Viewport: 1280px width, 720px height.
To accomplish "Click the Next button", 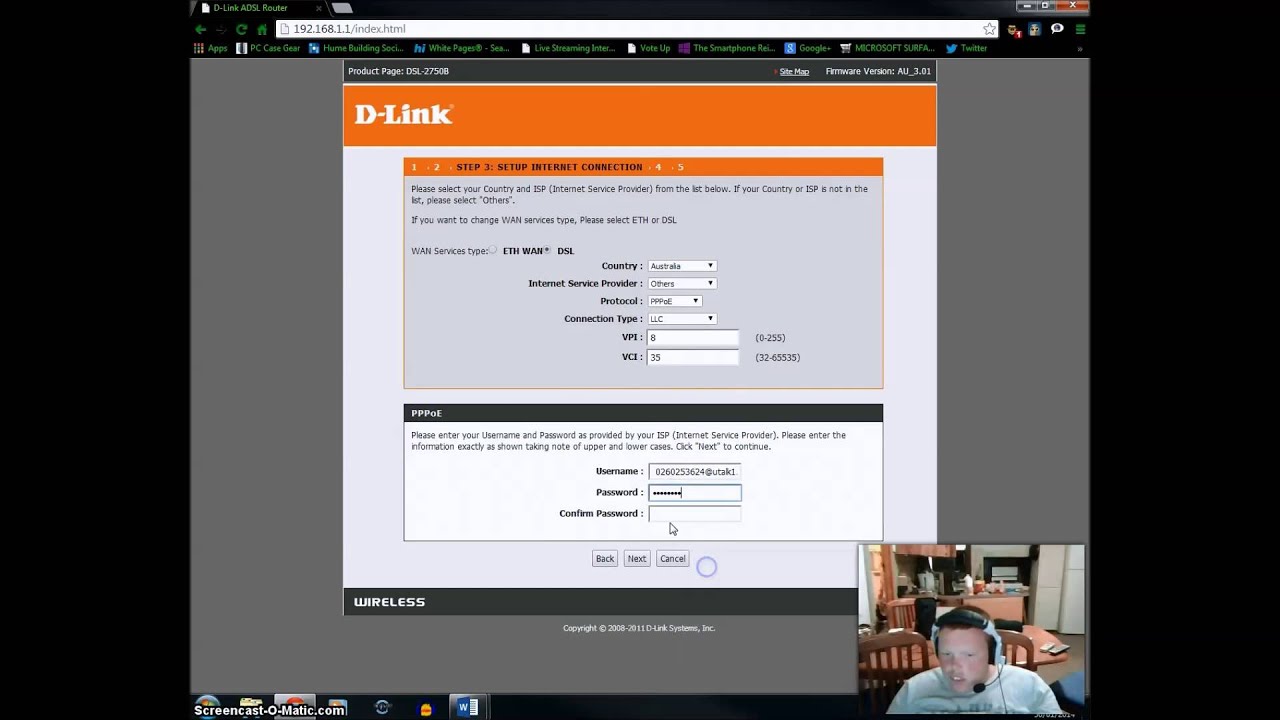I will (x=637, y=559).
